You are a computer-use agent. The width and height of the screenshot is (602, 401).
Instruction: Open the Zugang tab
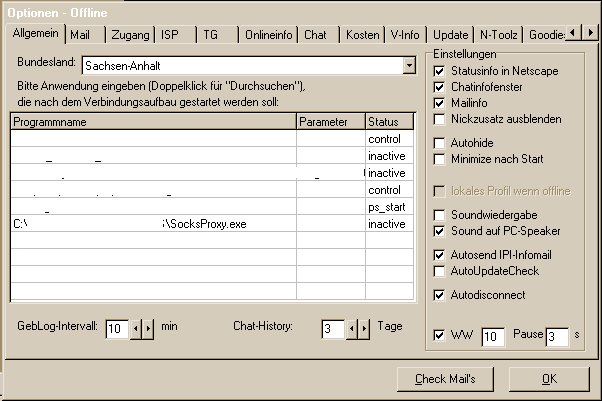point(130,35)
